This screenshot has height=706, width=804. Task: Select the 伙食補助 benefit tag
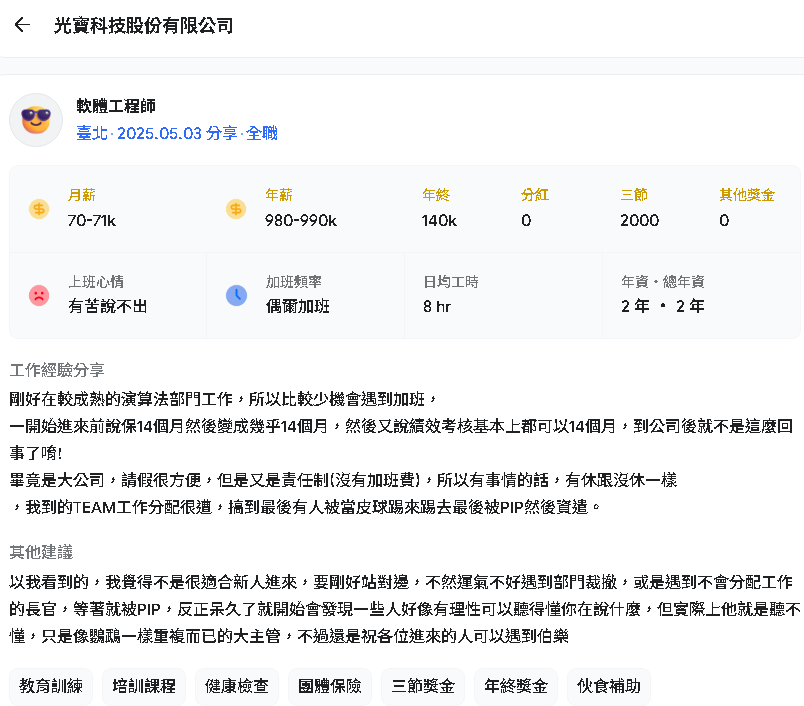click(x=609, y=686)
